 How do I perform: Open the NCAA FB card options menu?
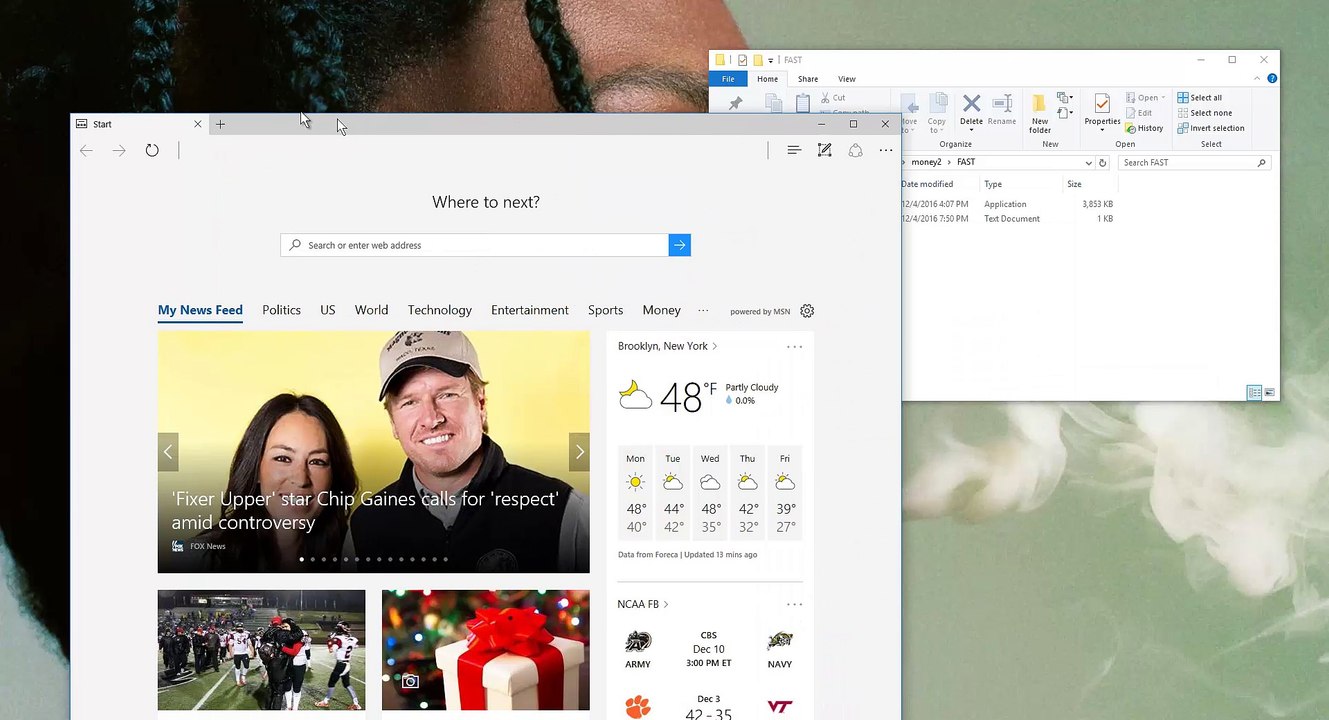[x=794, y=604]
